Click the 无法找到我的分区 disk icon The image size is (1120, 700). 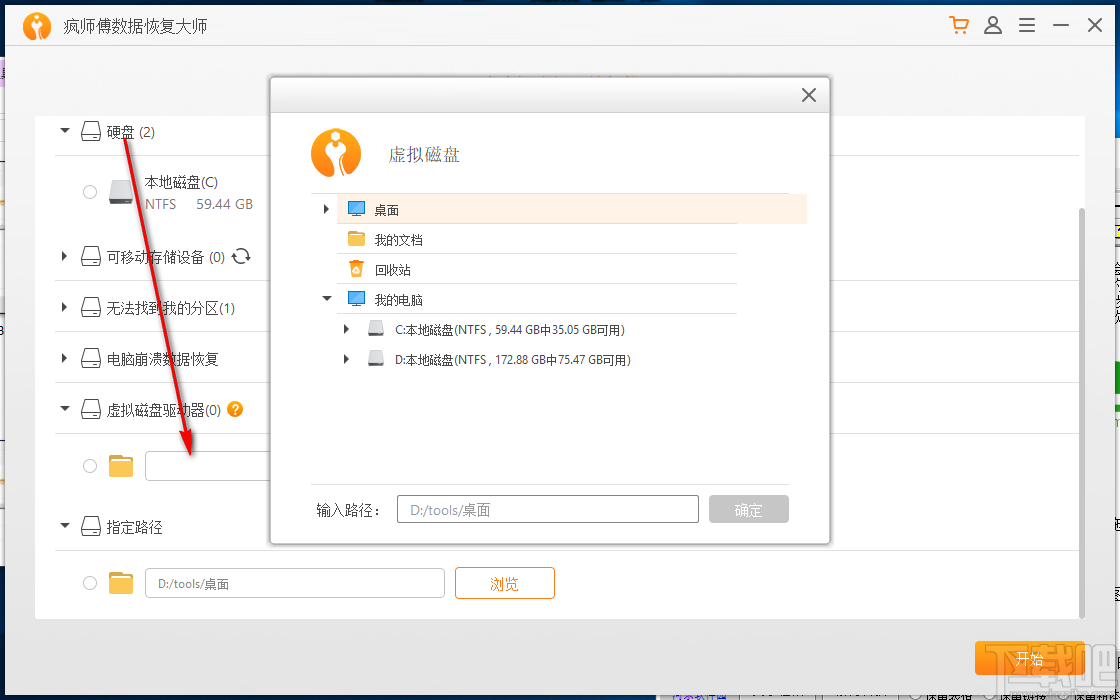pyautogui.click(x=91, y=307)
